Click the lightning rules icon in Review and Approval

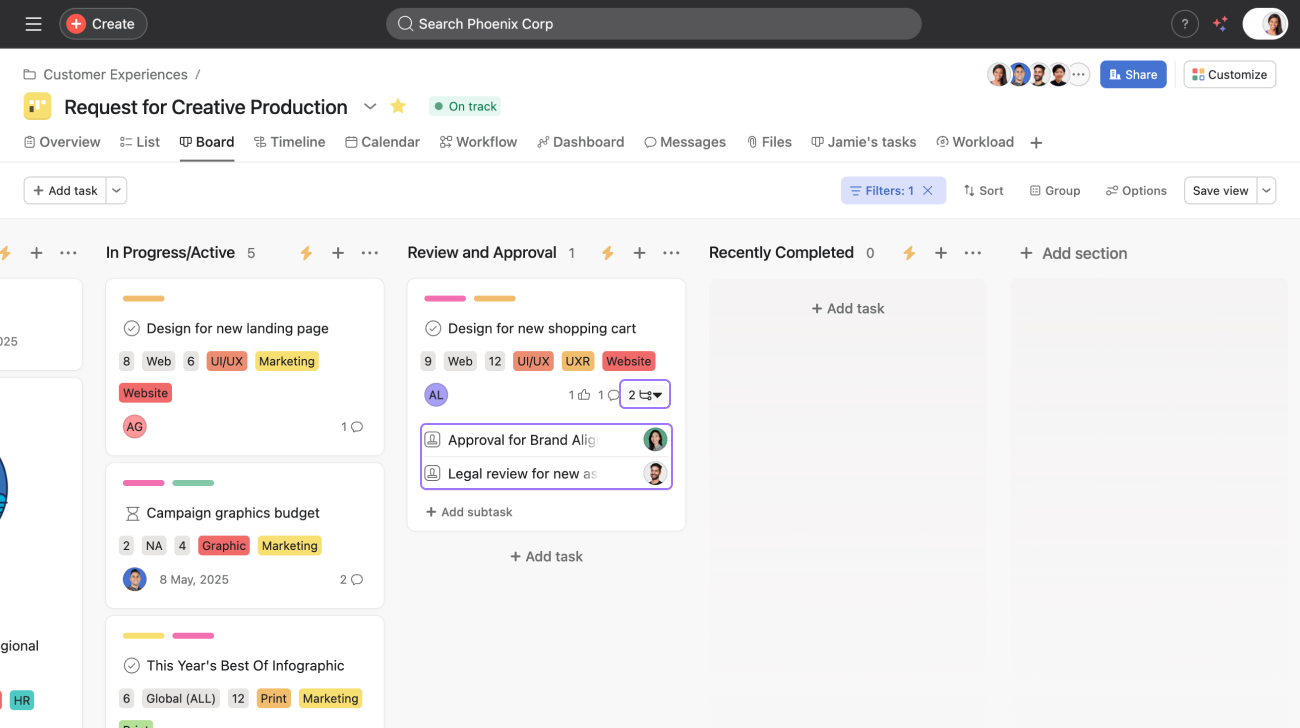[x=607, y=253]
